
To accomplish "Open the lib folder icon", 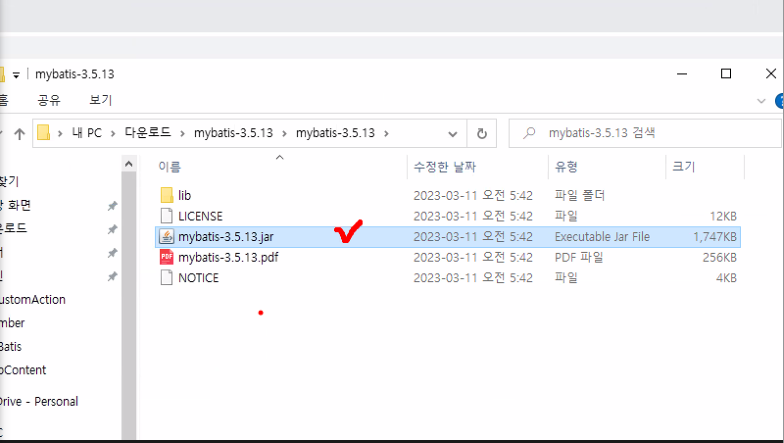I will pyautogui.click(x=166, y=195).
